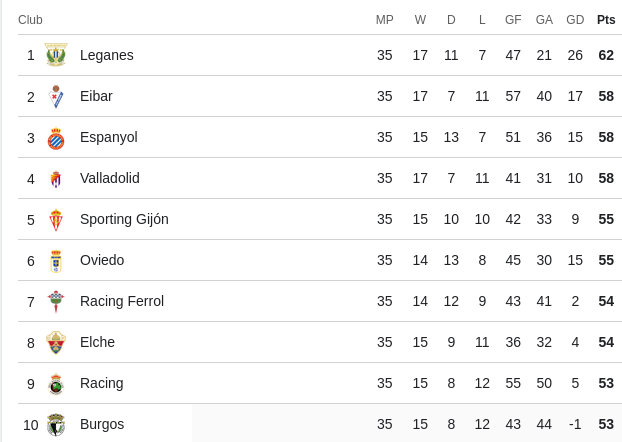Click the GD column header
This screenshot has height=442, width=622.
point(575,20)
